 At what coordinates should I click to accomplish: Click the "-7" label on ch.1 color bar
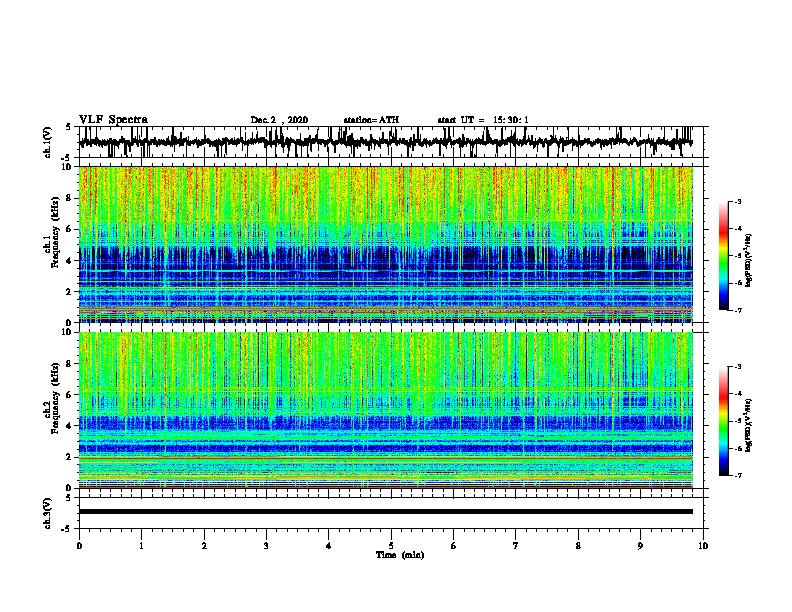(x=738, y=310)
